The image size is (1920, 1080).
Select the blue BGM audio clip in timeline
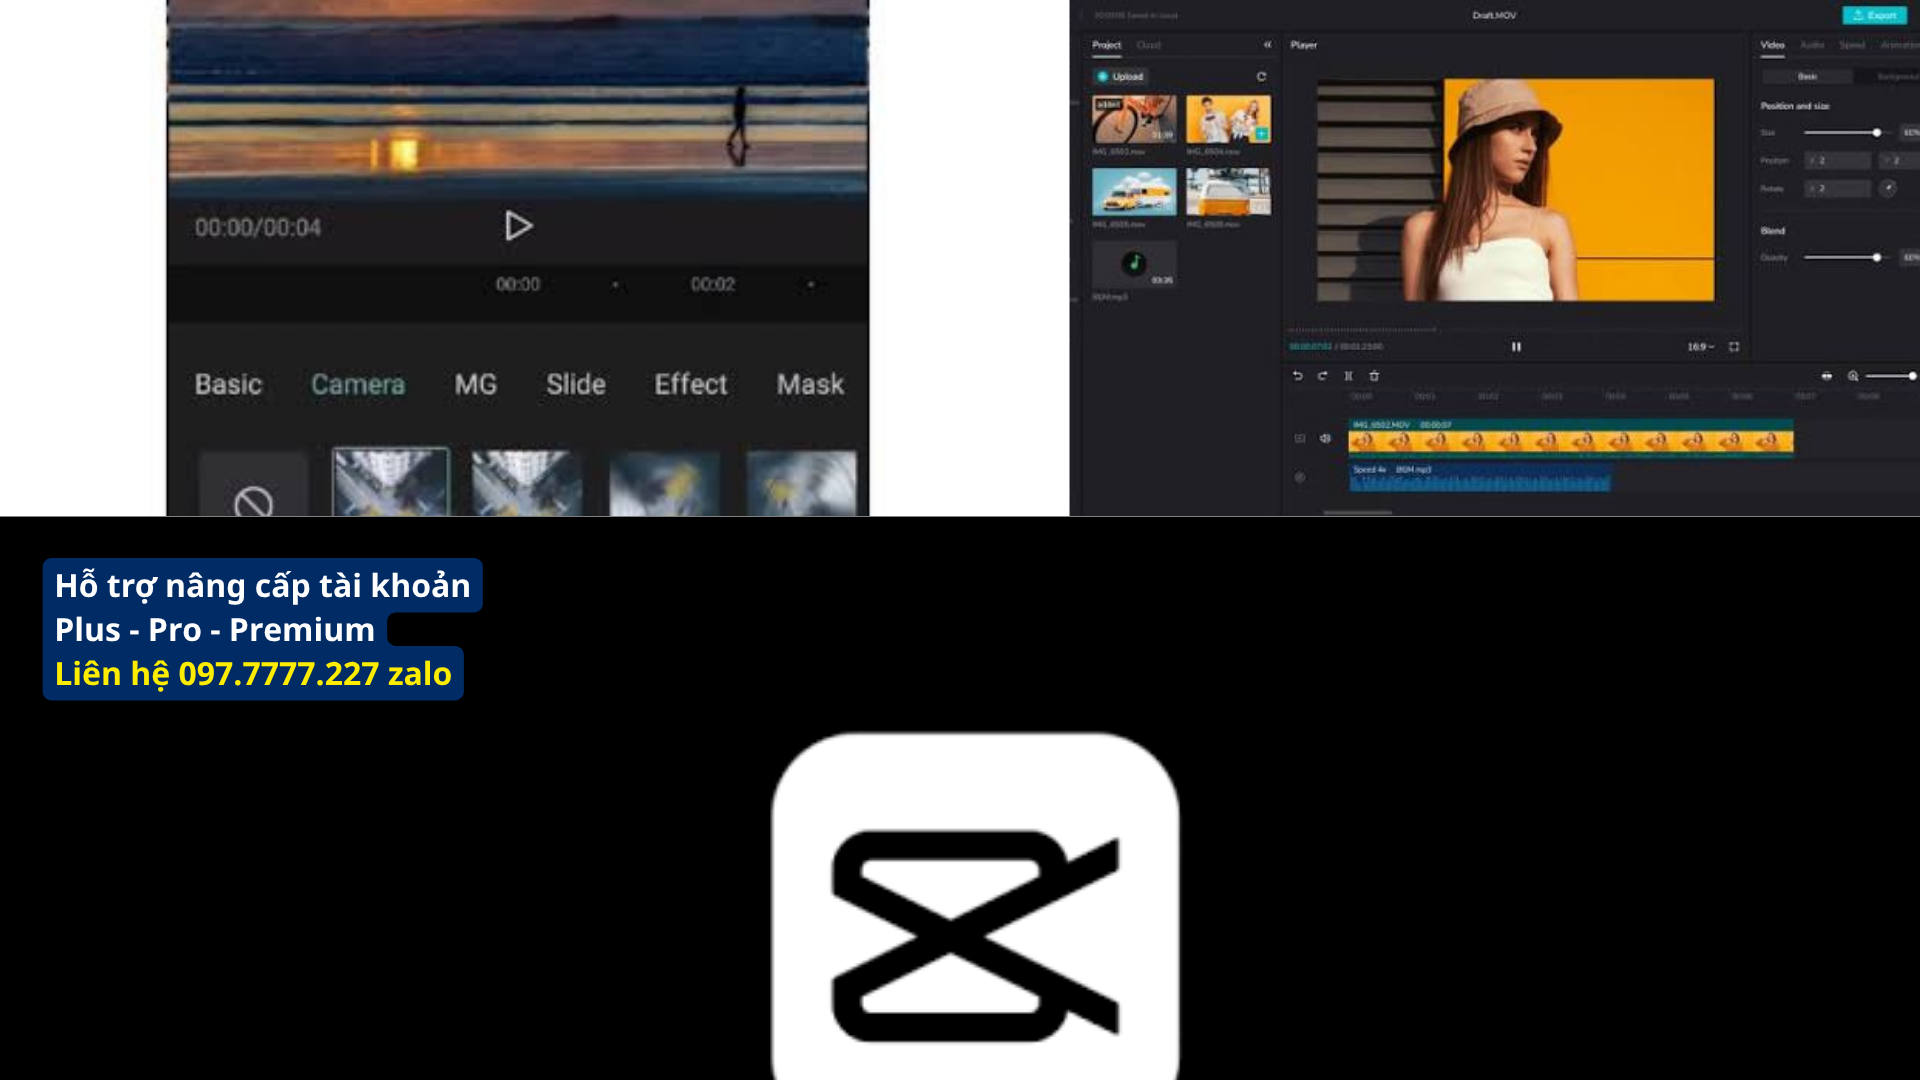pos(1479,477)
